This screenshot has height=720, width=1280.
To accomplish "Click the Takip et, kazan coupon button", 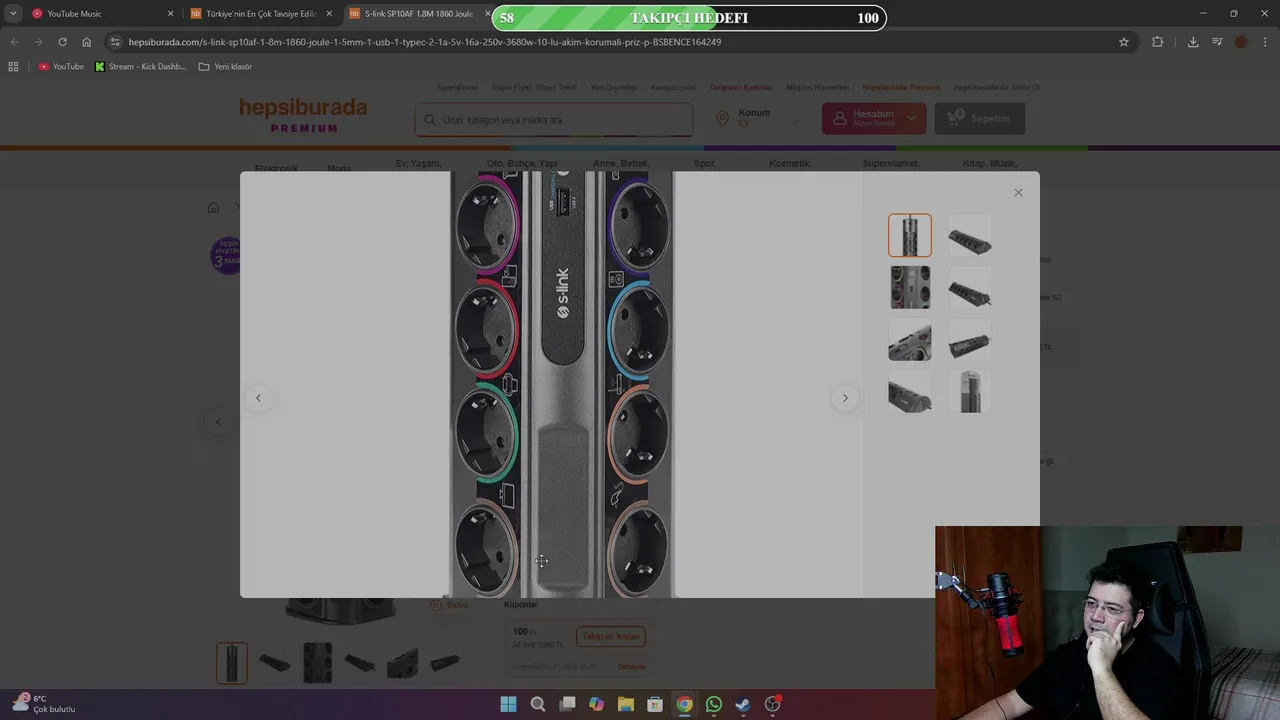I will click(x=611, y=636).
